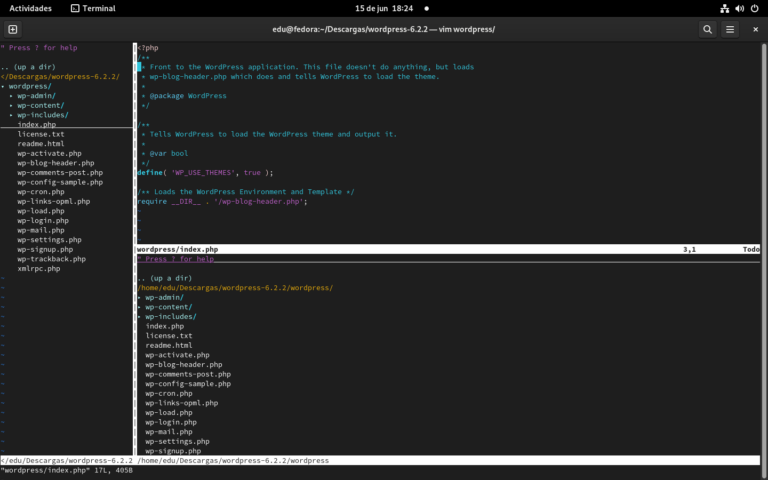Click the </Descargas/wordpress-6.2.2/ path in left tree

coord(60,76)
